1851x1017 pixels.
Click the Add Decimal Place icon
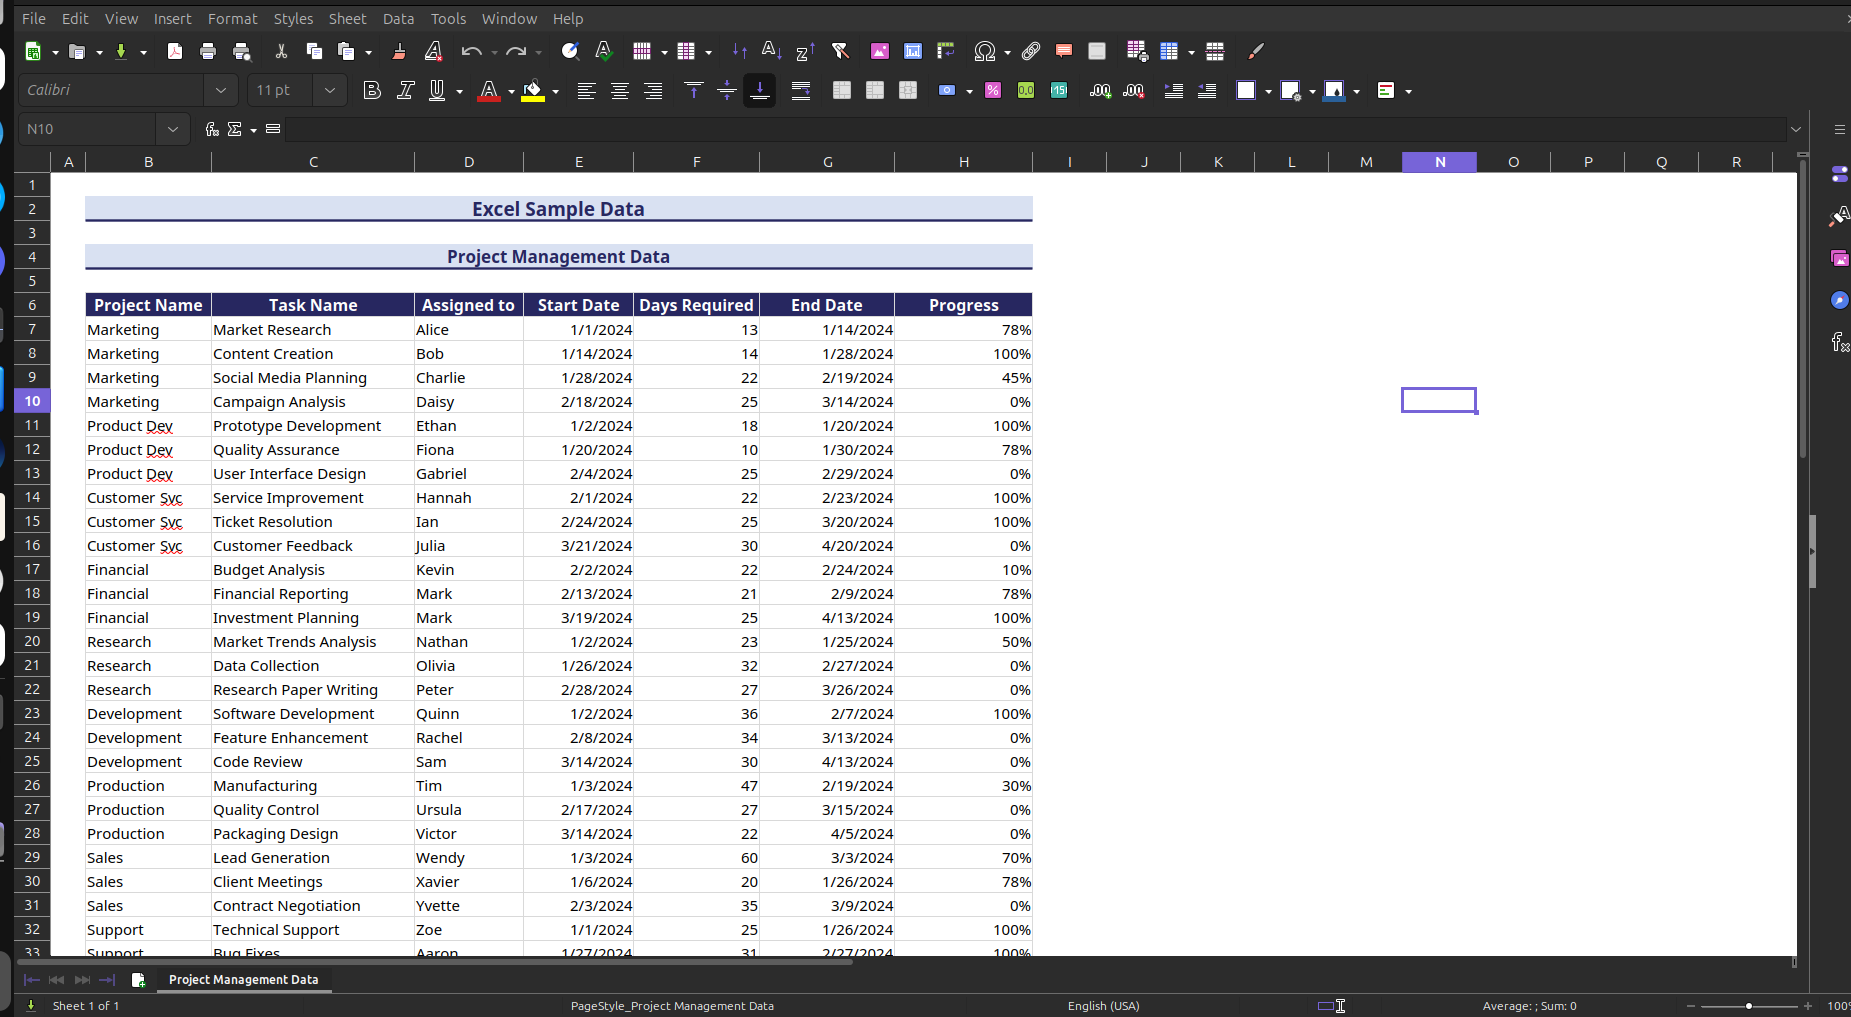1100,90
